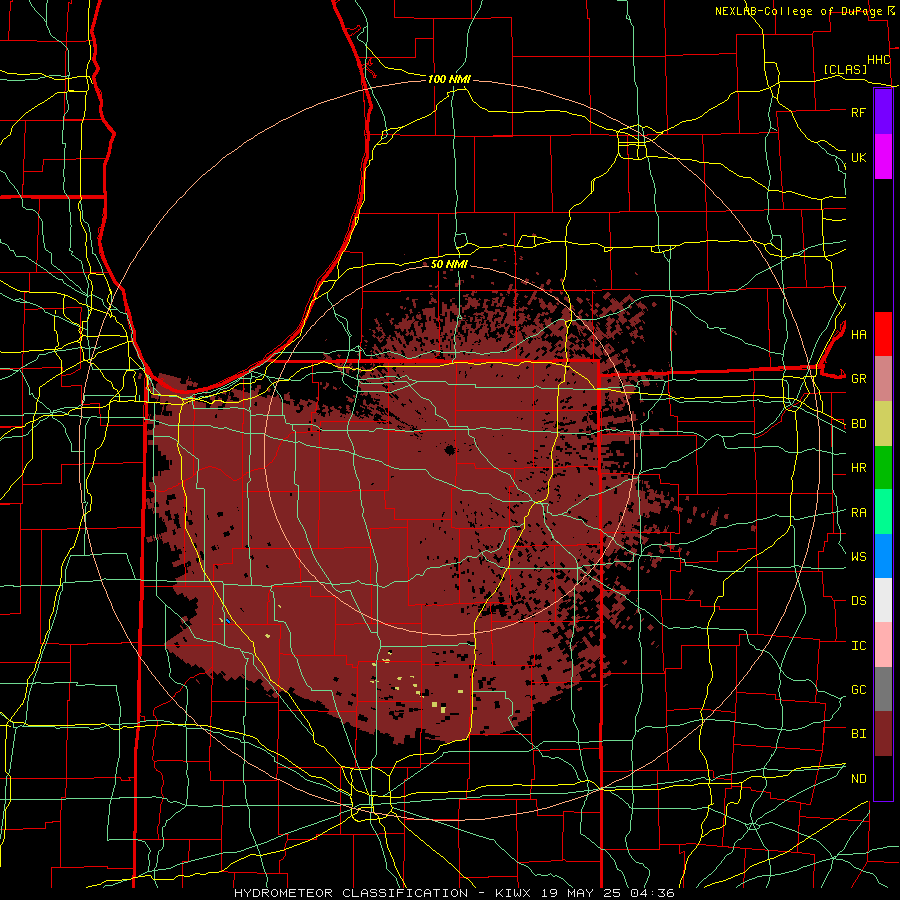
Task: Click the UK magenta legend swatch
Action: (883, 157)
